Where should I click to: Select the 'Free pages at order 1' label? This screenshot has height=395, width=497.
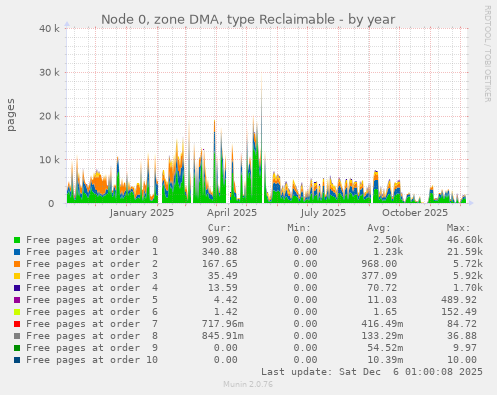click(x=92, y=252)
